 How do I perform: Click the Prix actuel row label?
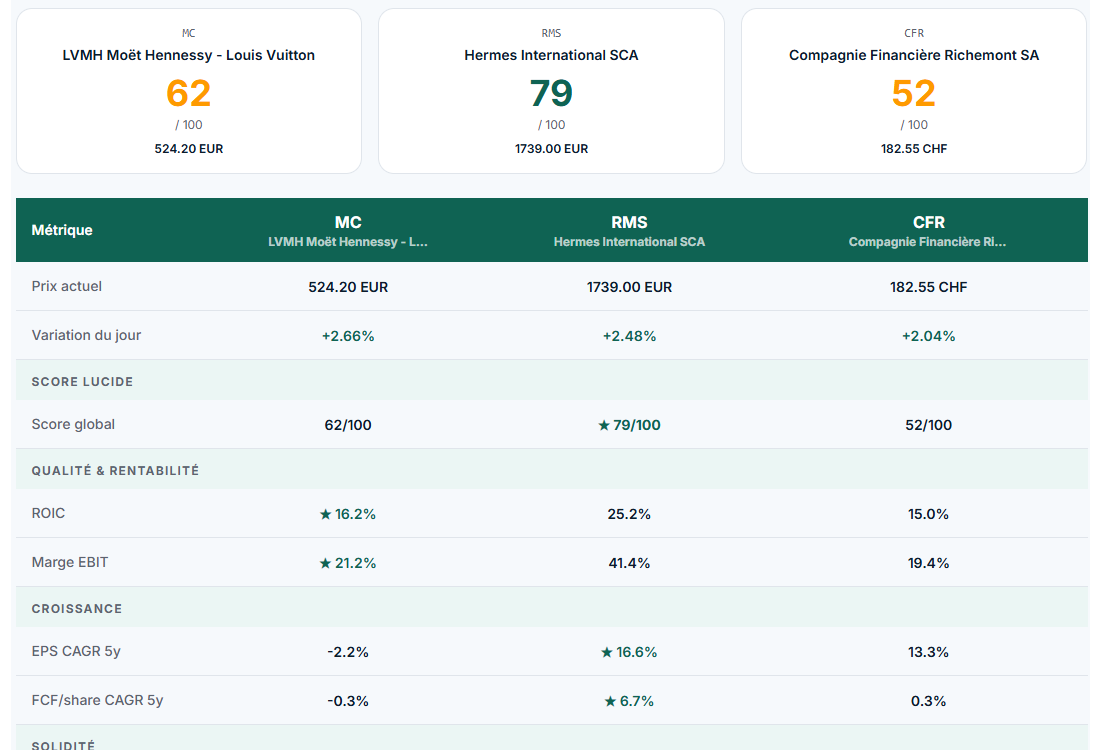tap(67, 286)
